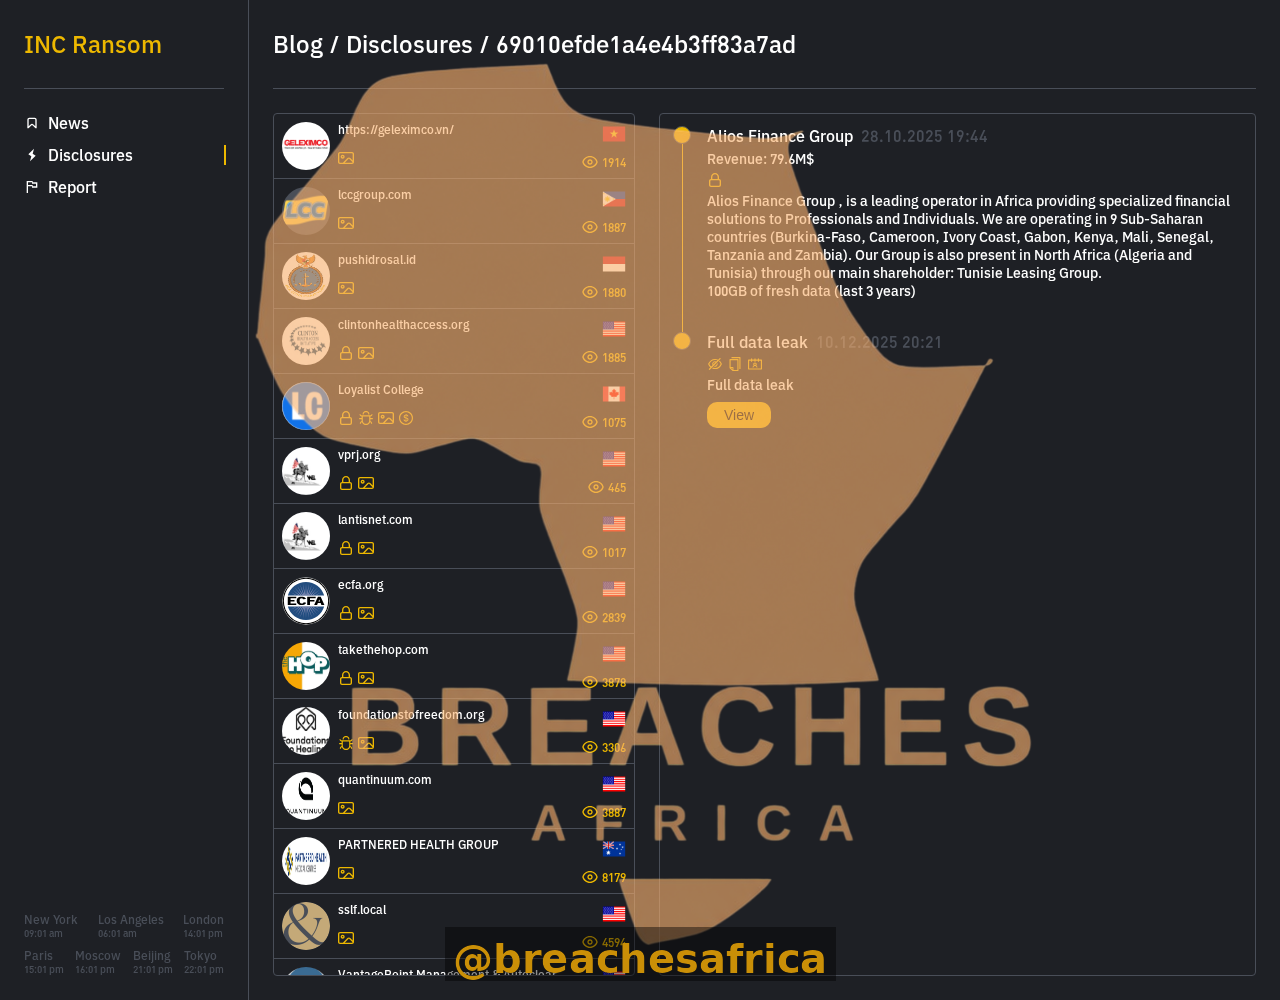
Task: Click the bug icon under foundationstofreedom.org
Action: point(346,743)
